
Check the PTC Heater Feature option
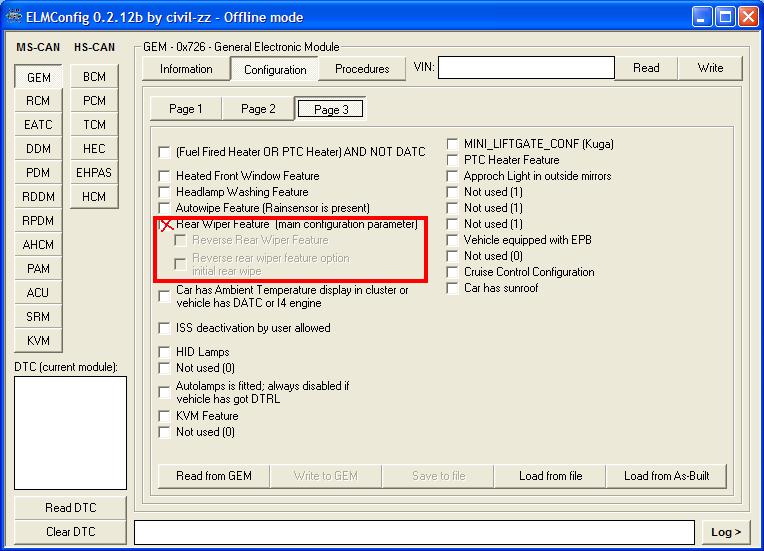453,160
